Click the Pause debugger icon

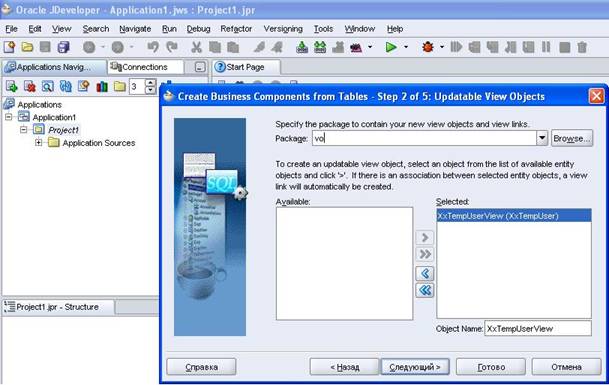[x=546, y=47]
